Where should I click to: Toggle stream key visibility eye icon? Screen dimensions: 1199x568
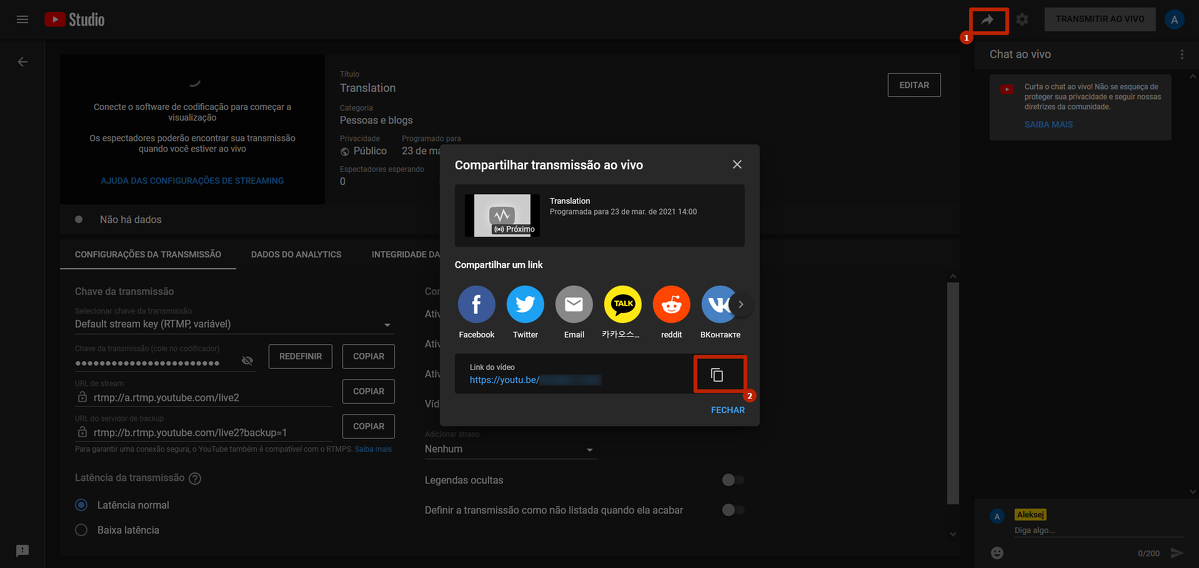coord(247,360)
